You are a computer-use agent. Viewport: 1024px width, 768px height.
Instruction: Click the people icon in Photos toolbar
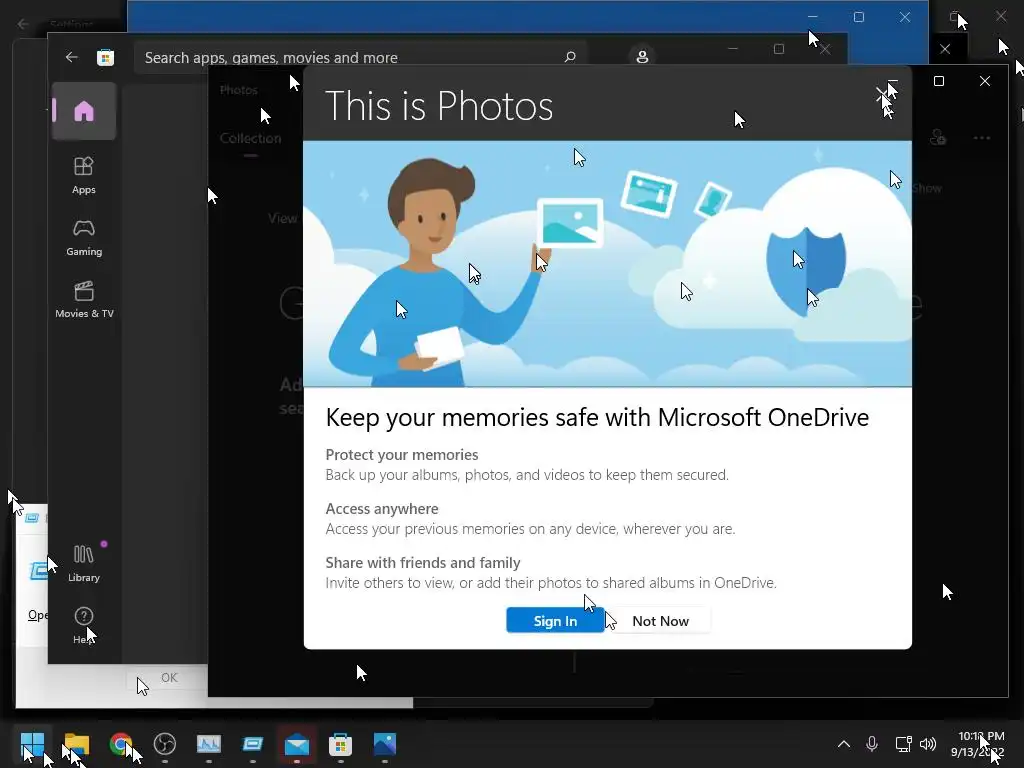[938, 137]
